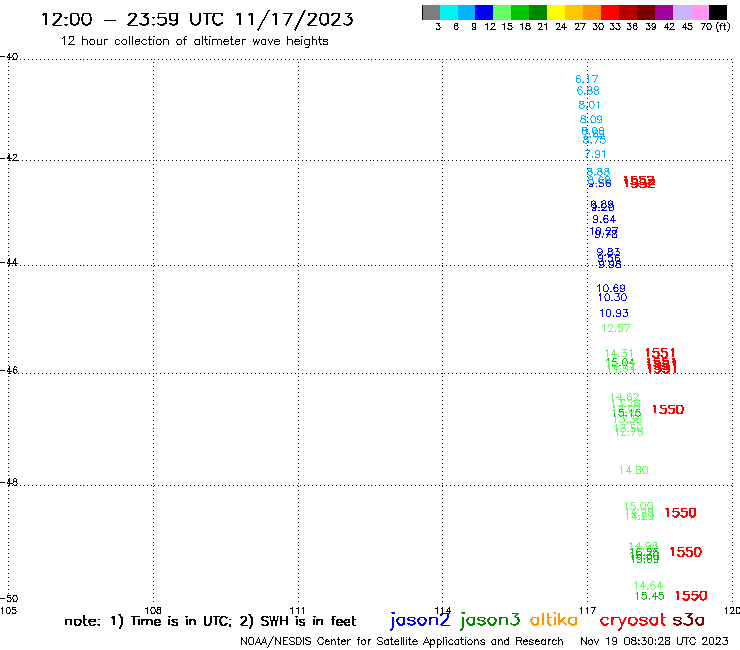Image resolution: width=740 pixels, height=650 pixels.
Task: Pick the purple swatch in the color scale
Action: click(664, 12)
